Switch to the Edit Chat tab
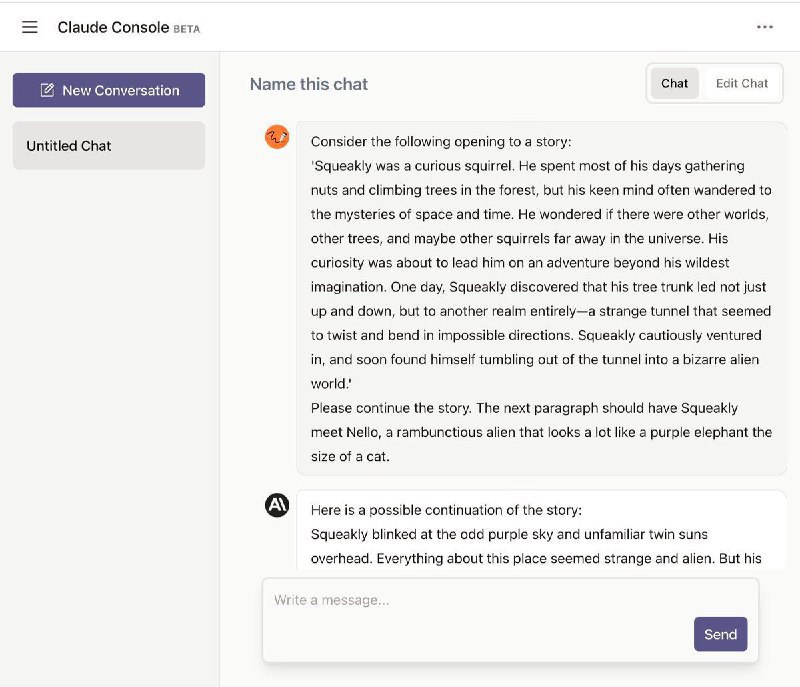 (742, 83)
